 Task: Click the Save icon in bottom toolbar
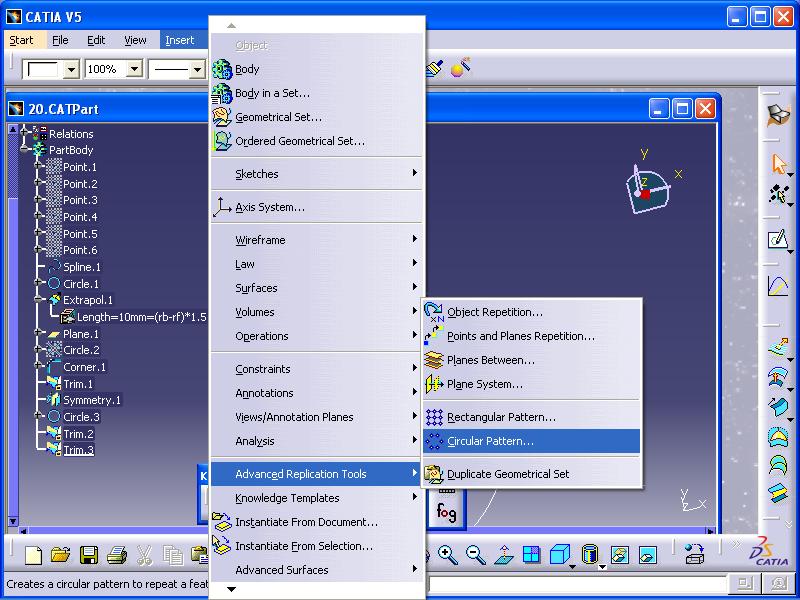point(89,556)
